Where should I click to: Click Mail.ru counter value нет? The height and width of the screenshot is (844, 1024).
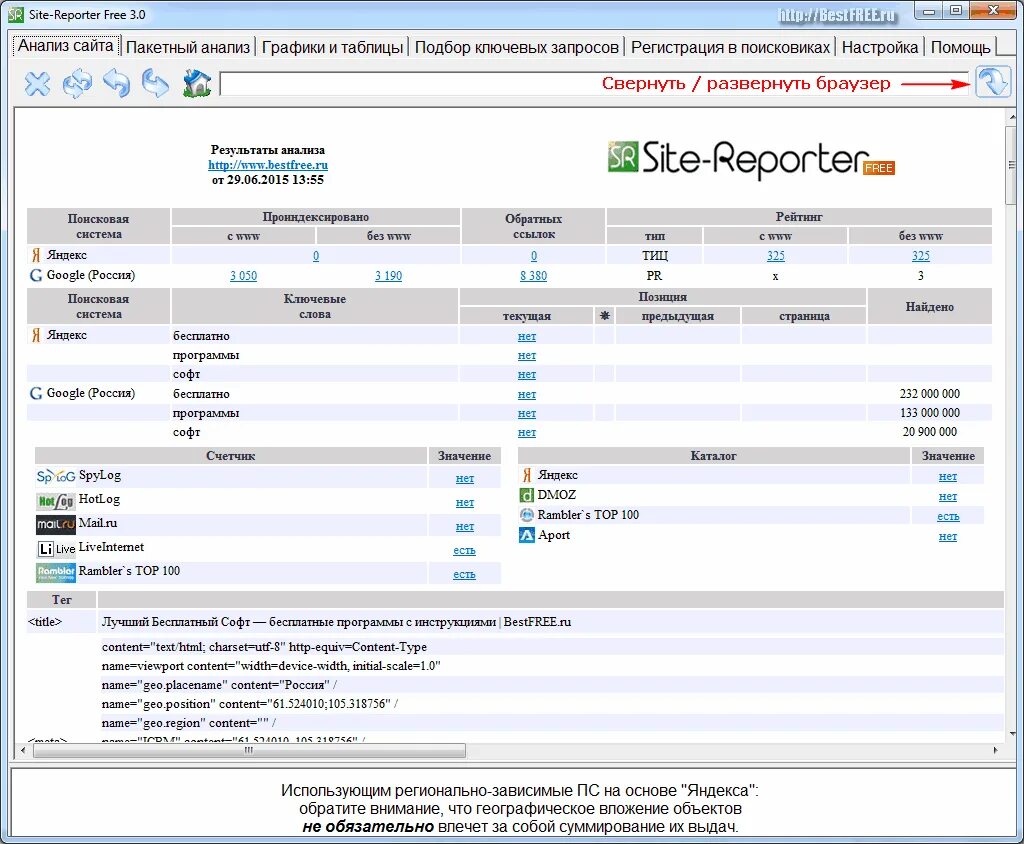point(465,527)
